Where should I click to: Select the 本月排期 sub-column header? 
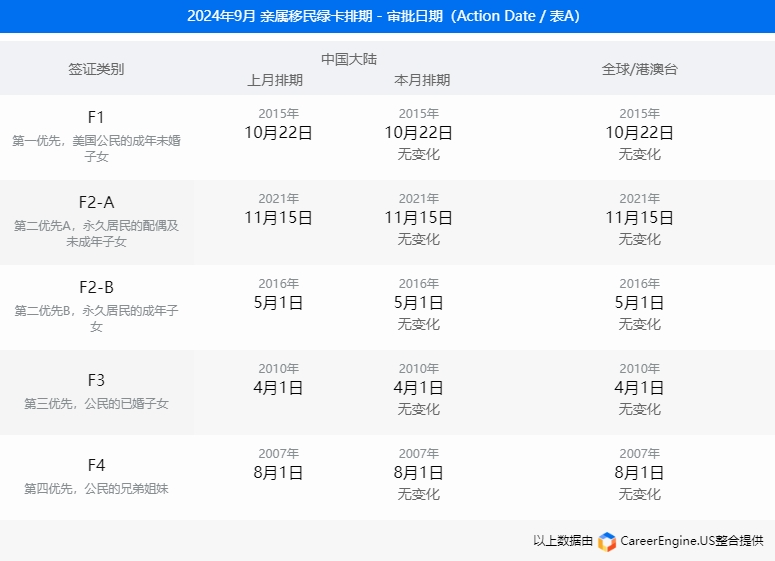click(x=422, y=80)
